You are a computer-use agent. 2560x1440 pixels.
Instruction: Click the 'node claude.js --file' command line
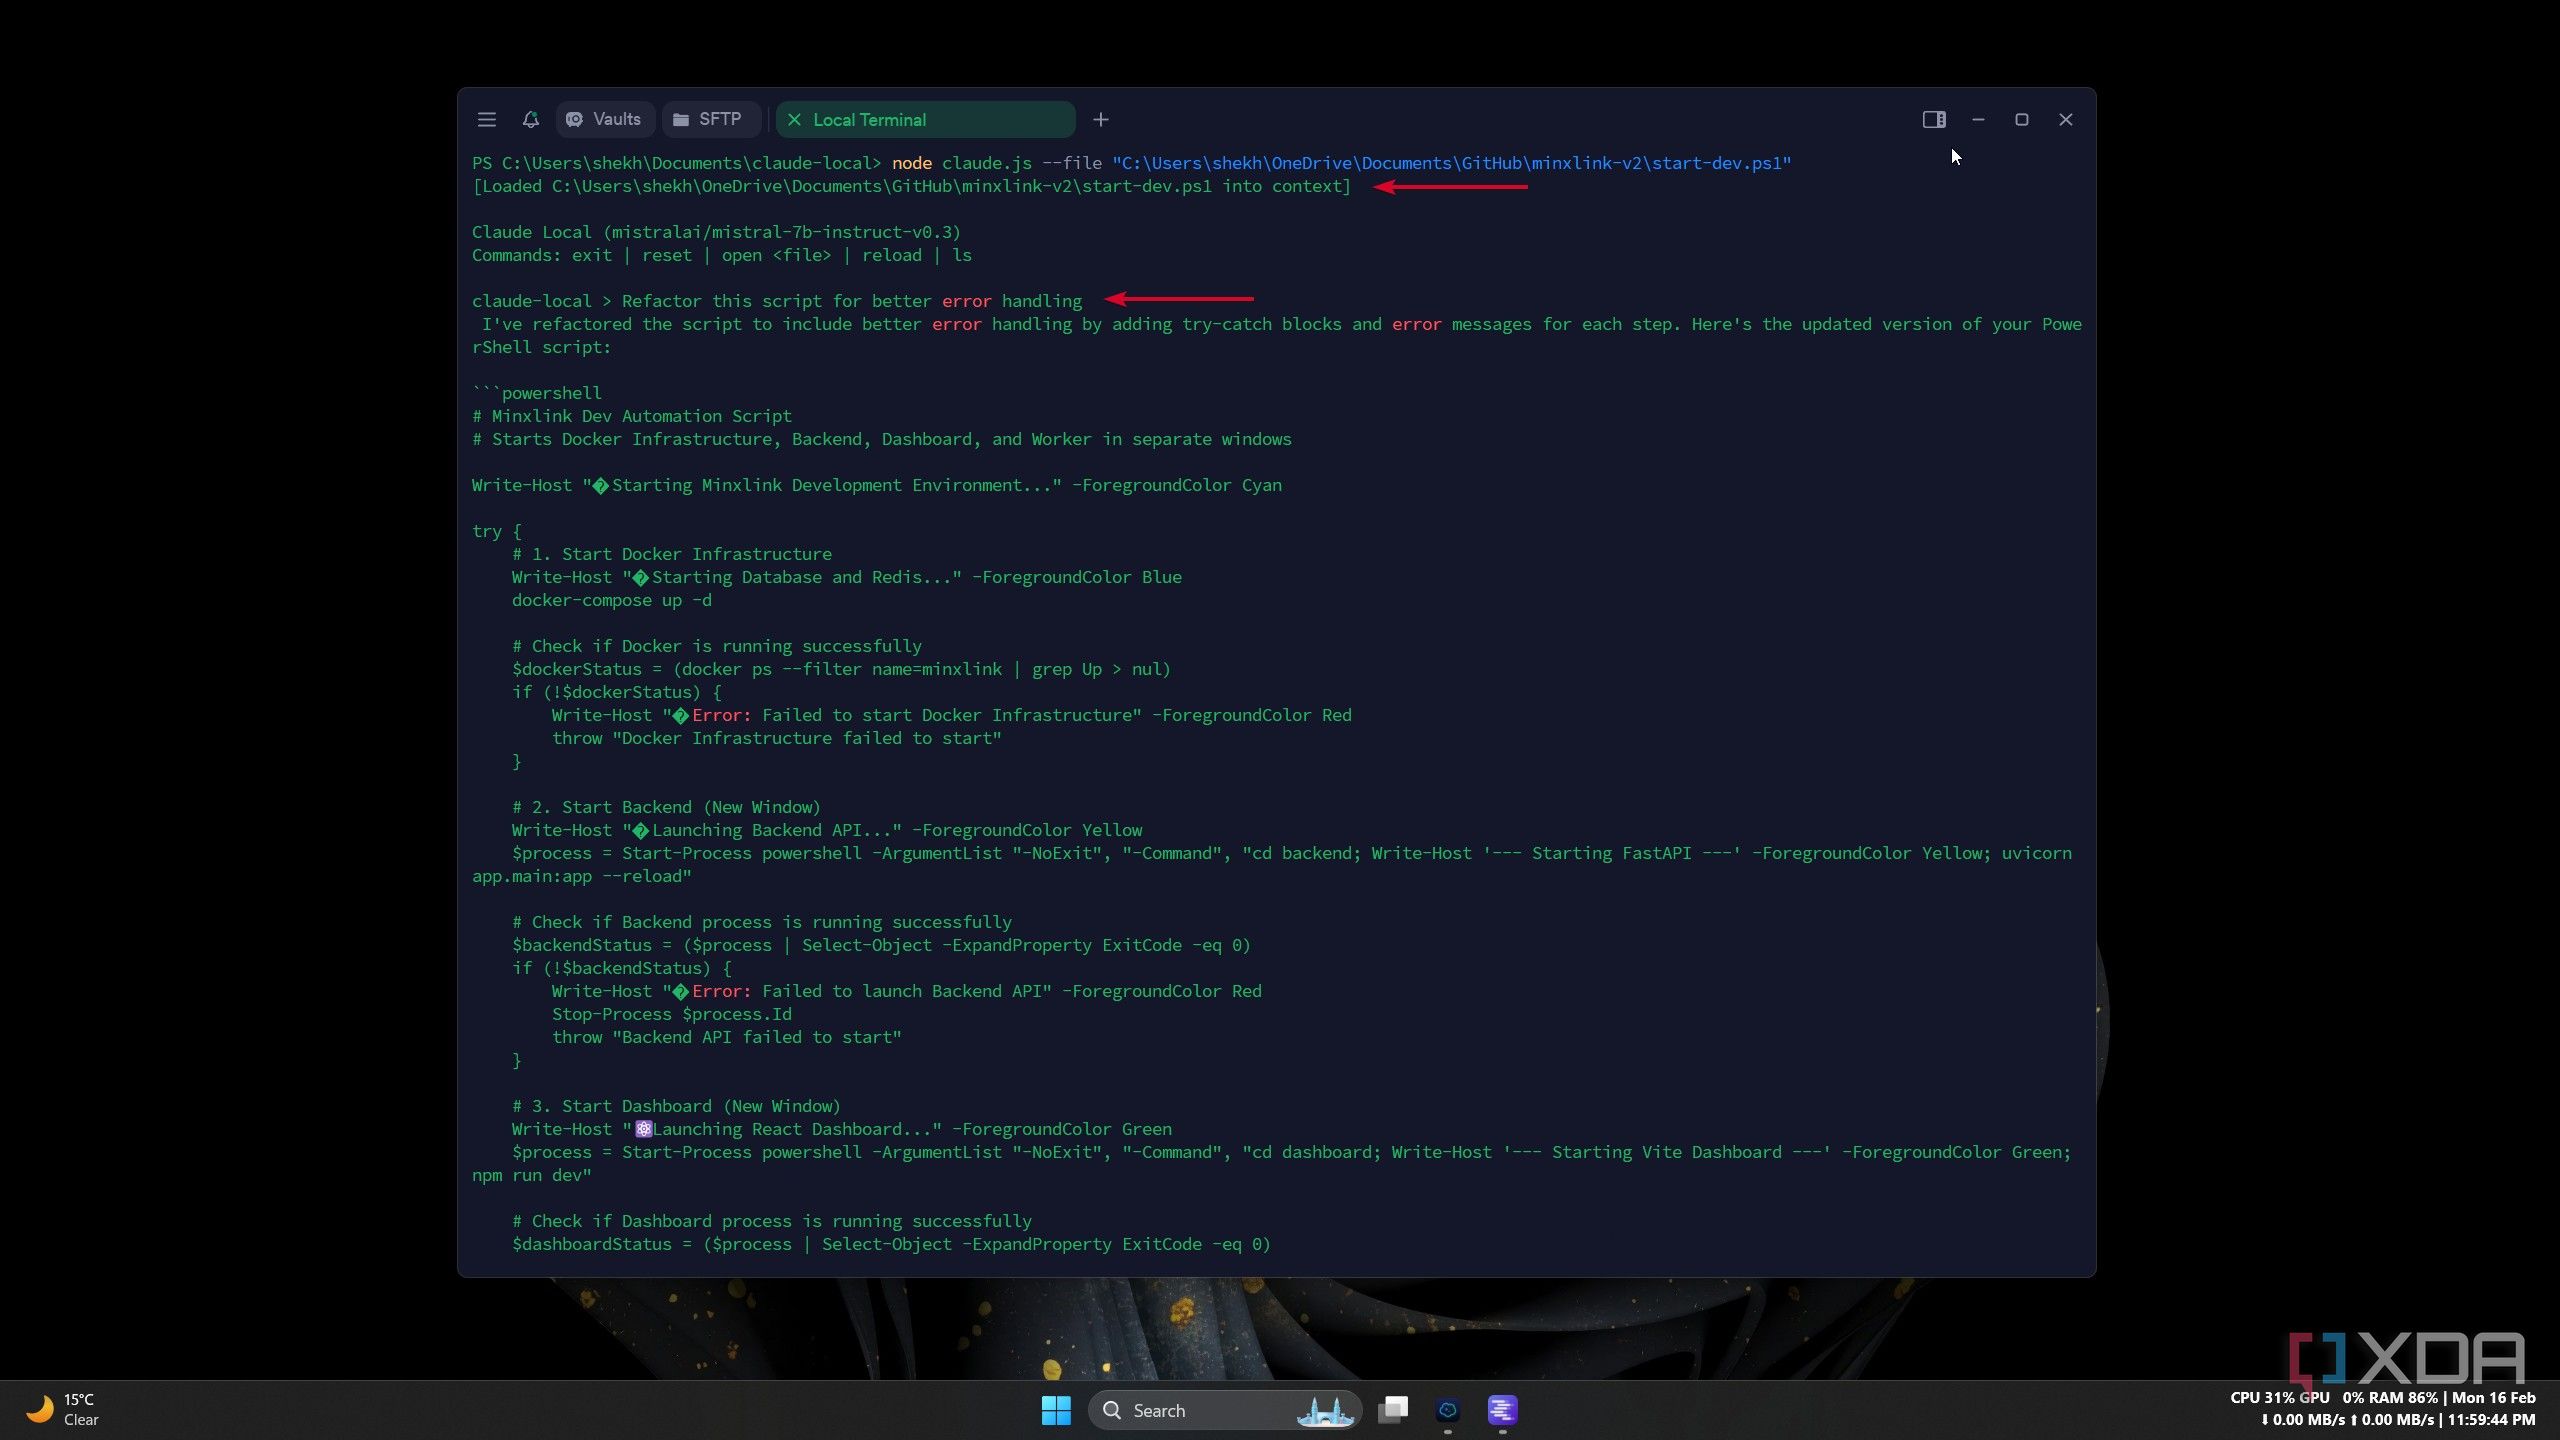1132,163
